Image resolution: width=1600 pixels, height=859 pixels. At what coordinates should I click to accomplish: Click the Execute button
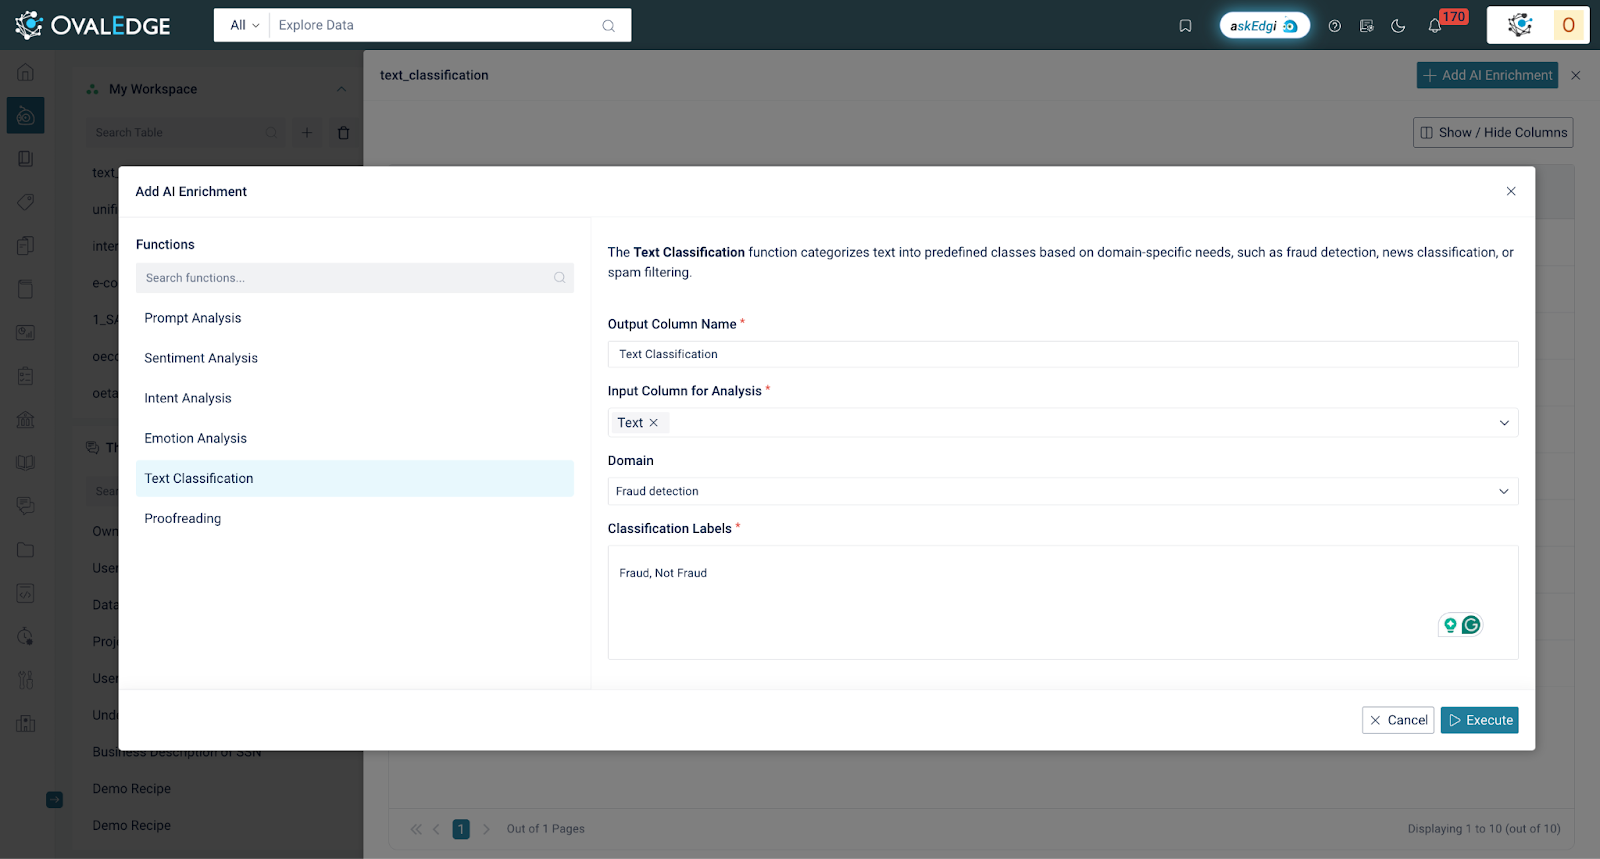(1479, 720)
